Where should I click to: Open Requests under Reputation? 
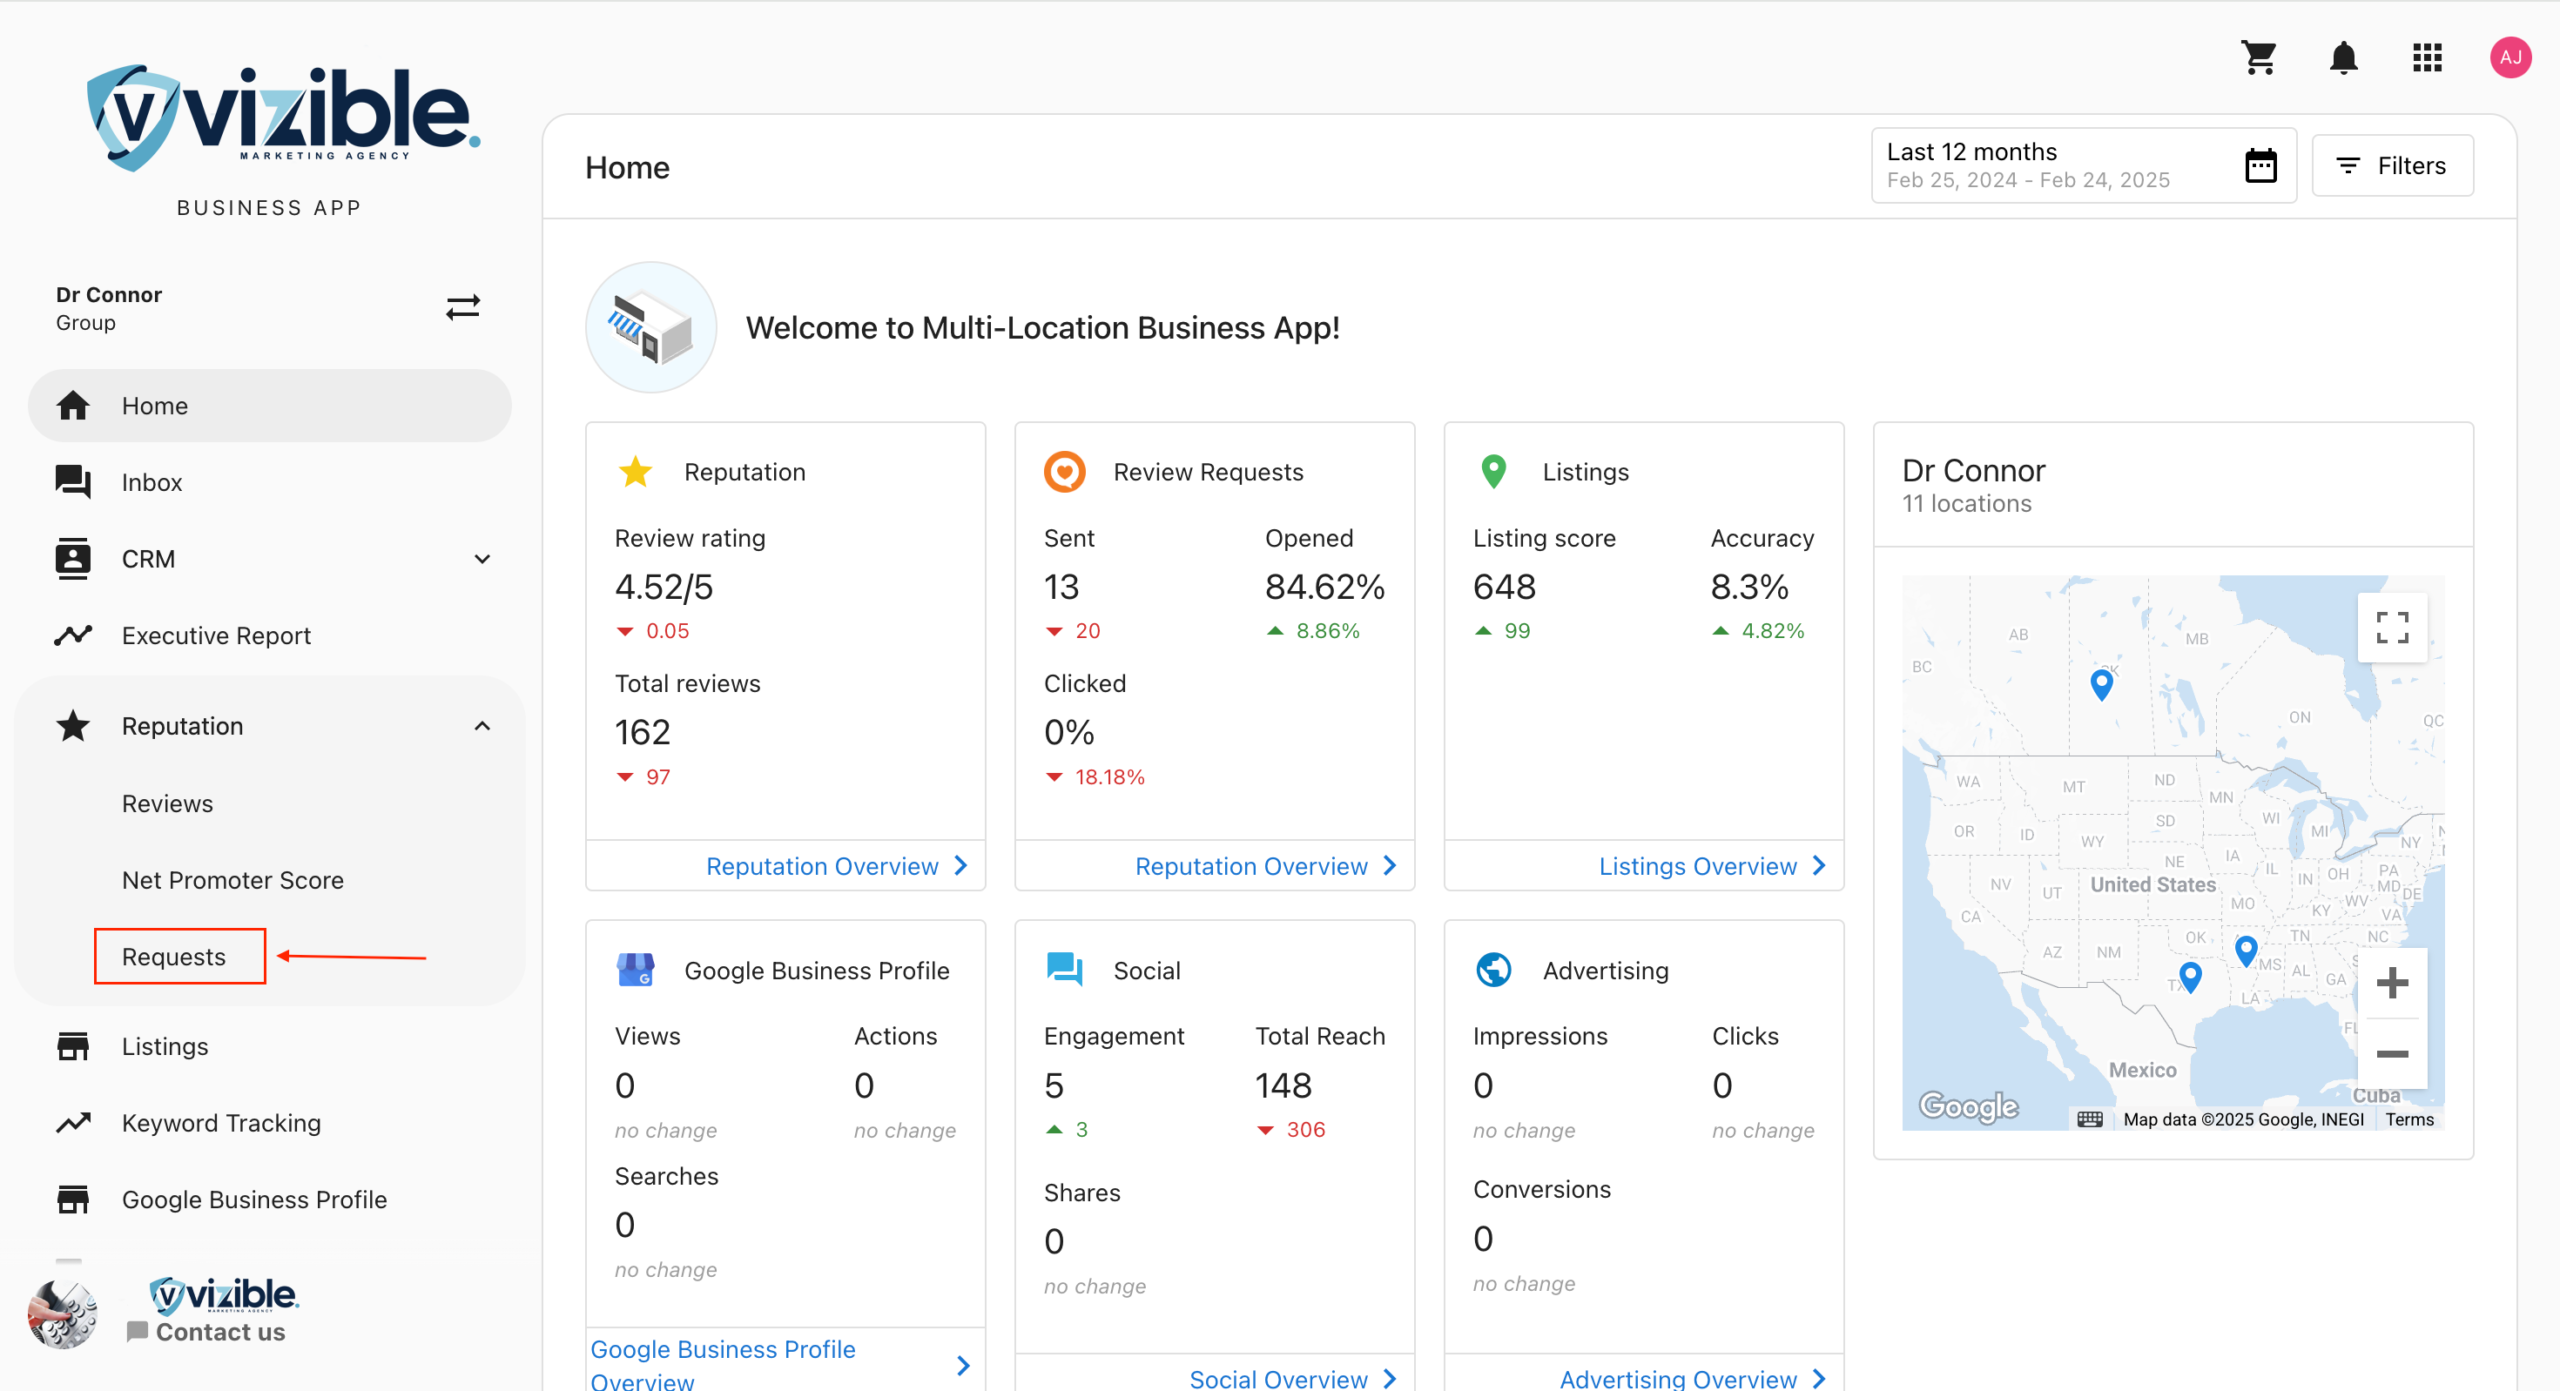coord(174,957)
